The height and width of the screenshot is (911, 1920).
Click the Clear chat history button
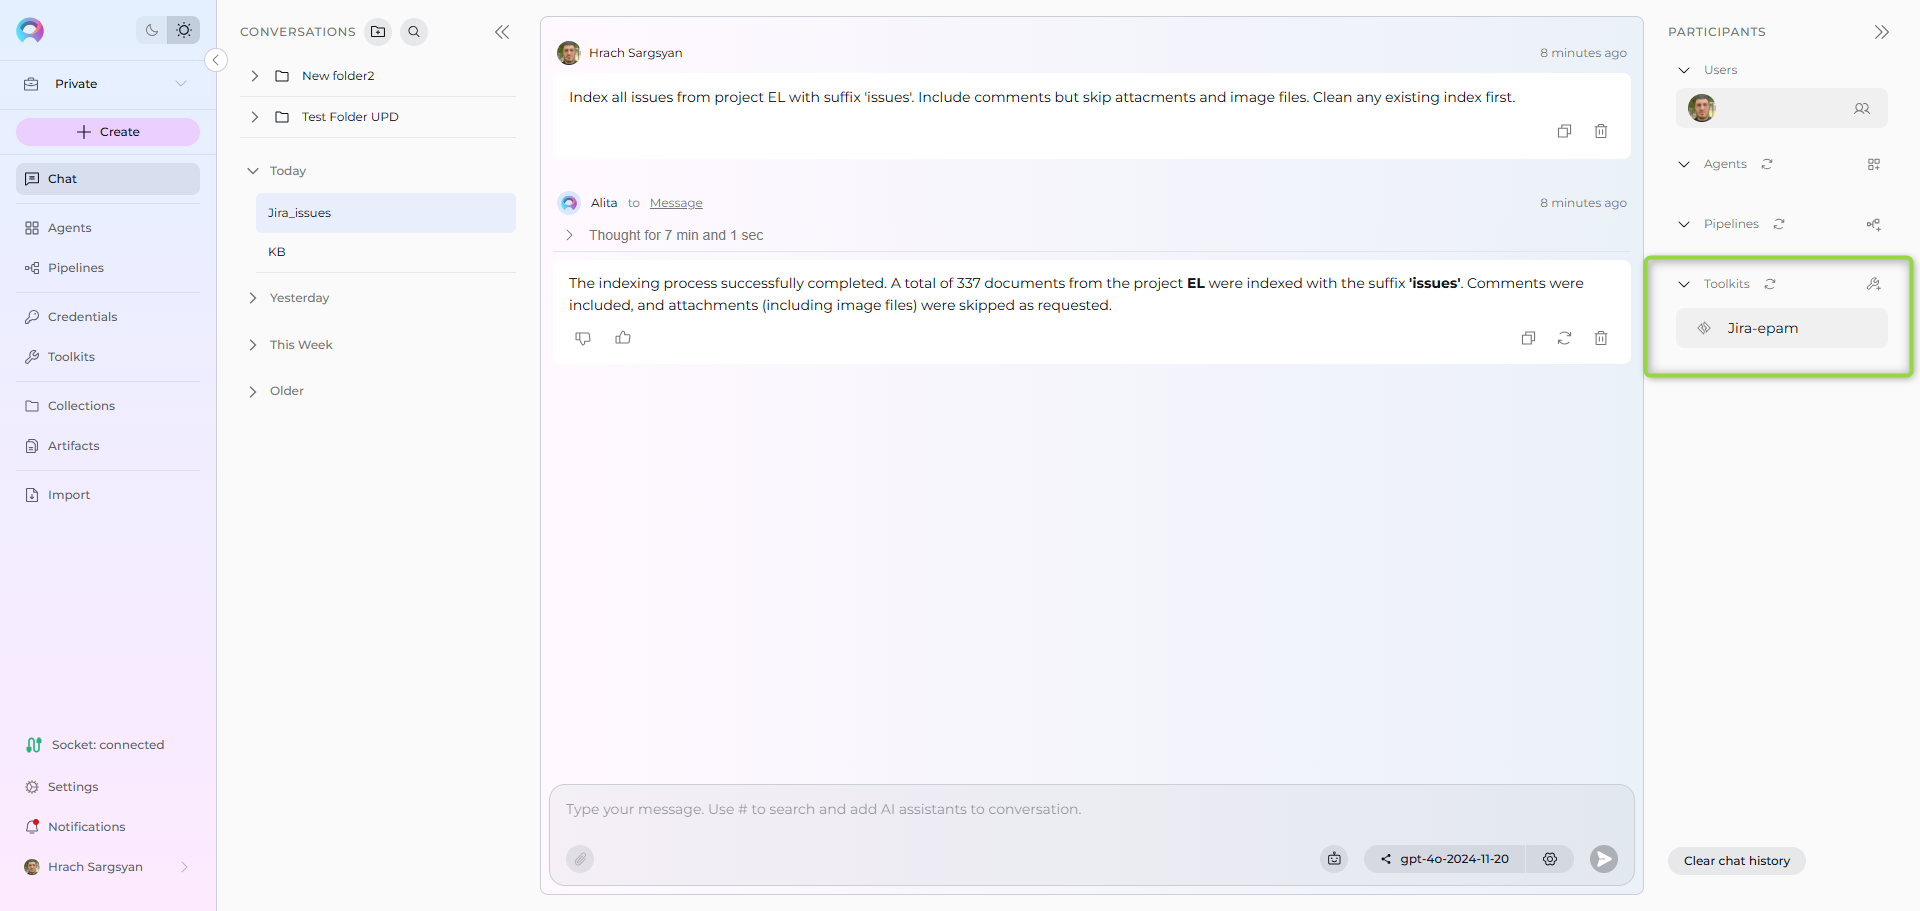click(1736, 861)
